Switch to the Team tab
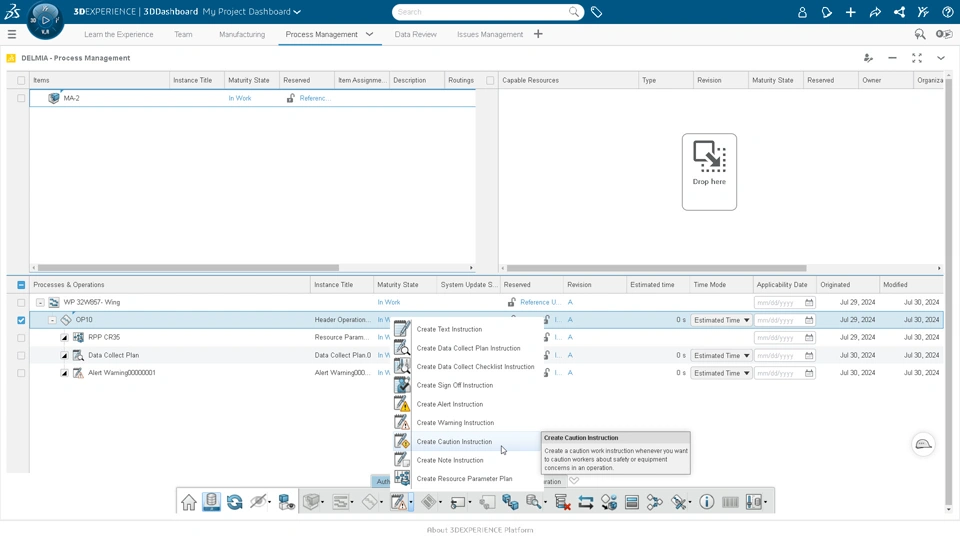The height and width of the screenshot is (540, 960). pos(183,34)
